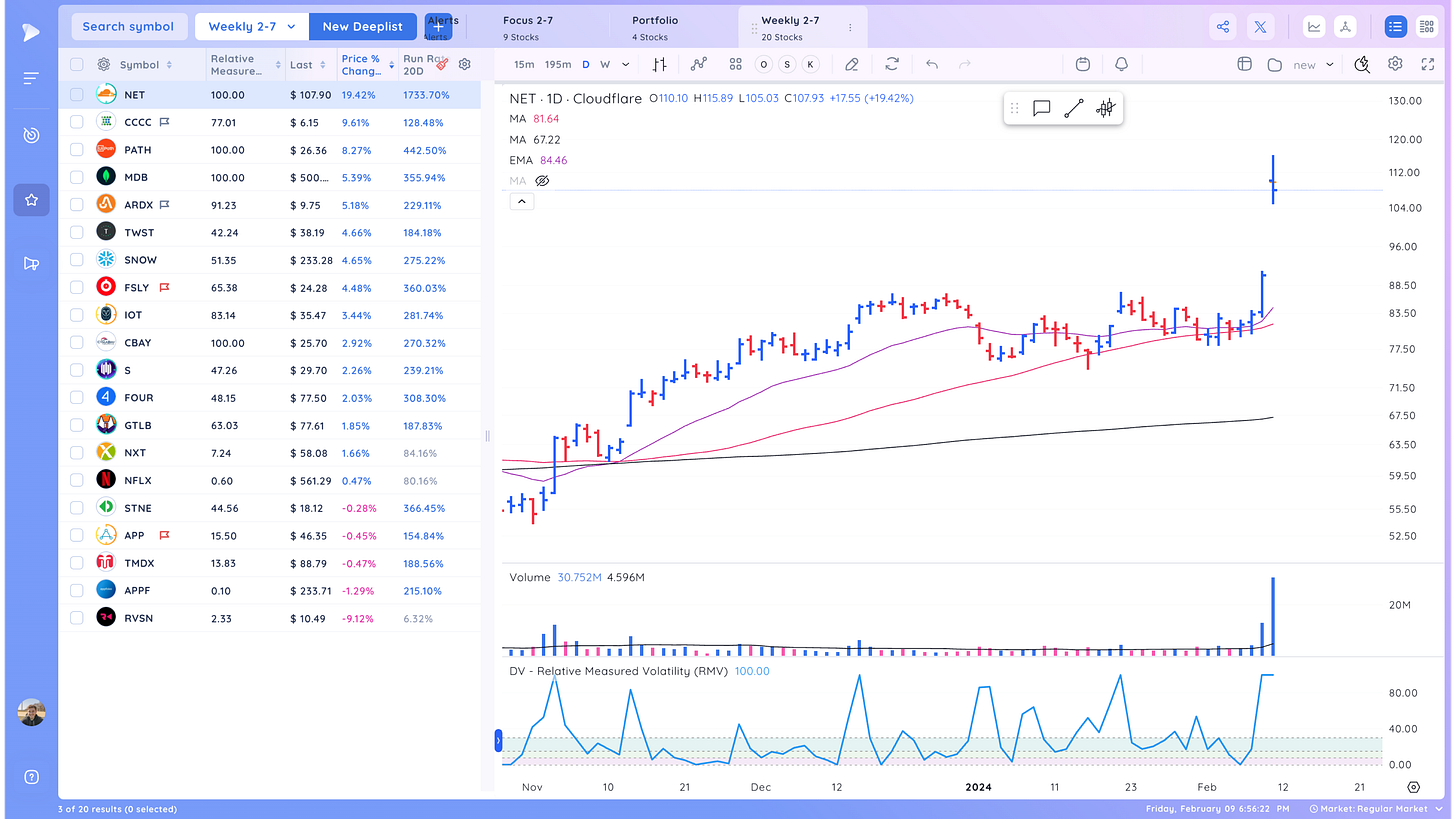Show the hidden MA indicator eye toggle
Viewport: 1456px width, 819px height.
543,181
